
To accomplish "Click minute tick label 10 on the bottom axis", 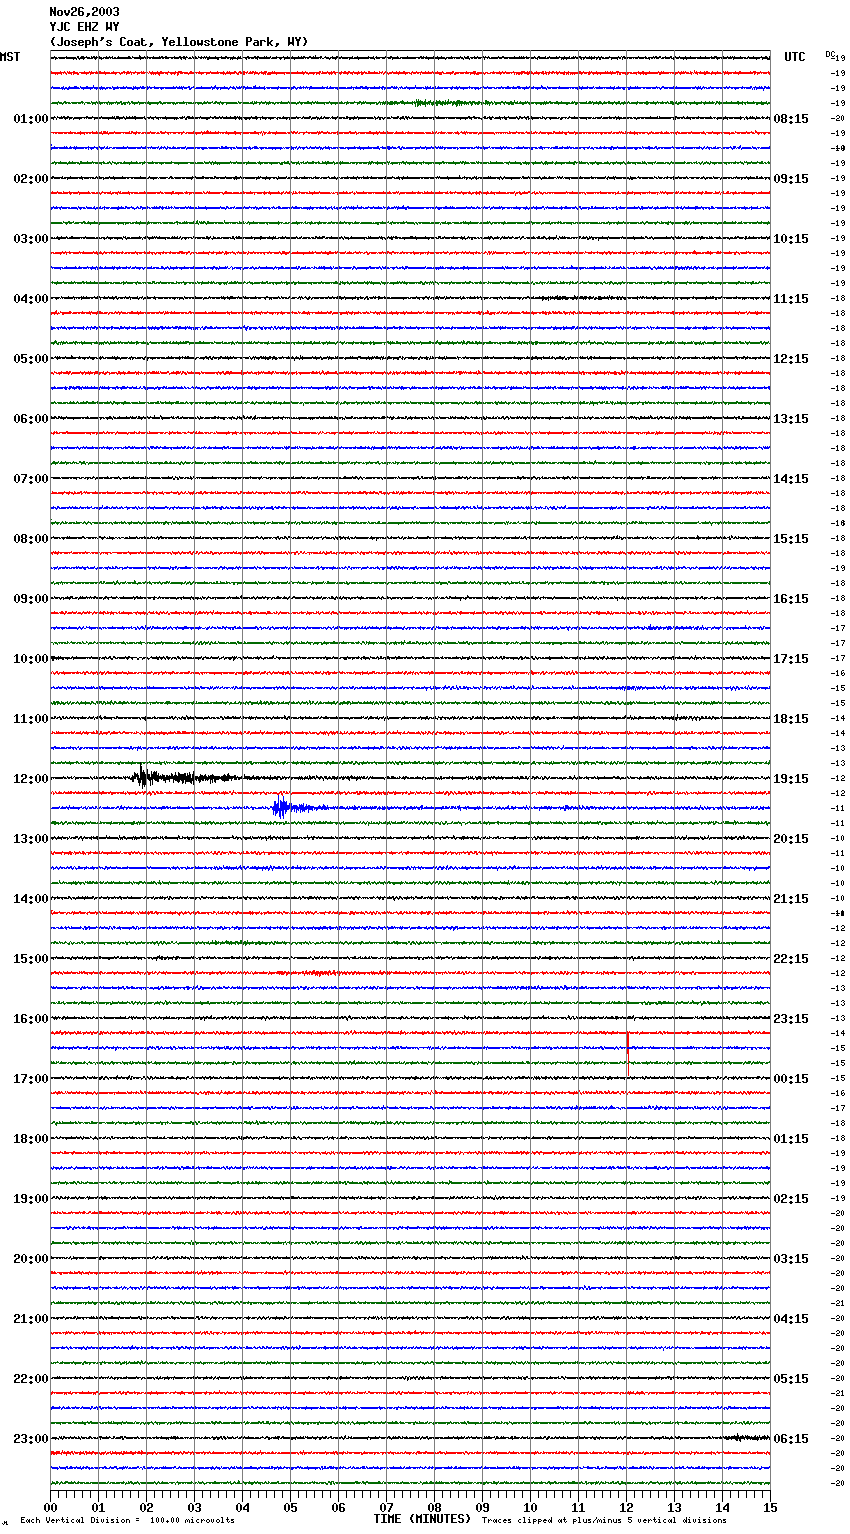I will pyautogui.click(x=530, y=1508).
